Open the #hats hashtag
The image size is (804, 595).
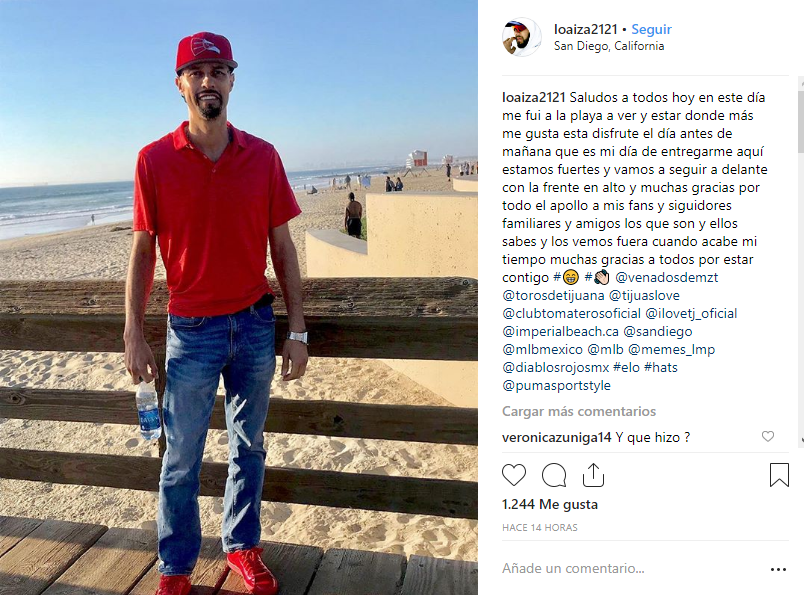660,367
